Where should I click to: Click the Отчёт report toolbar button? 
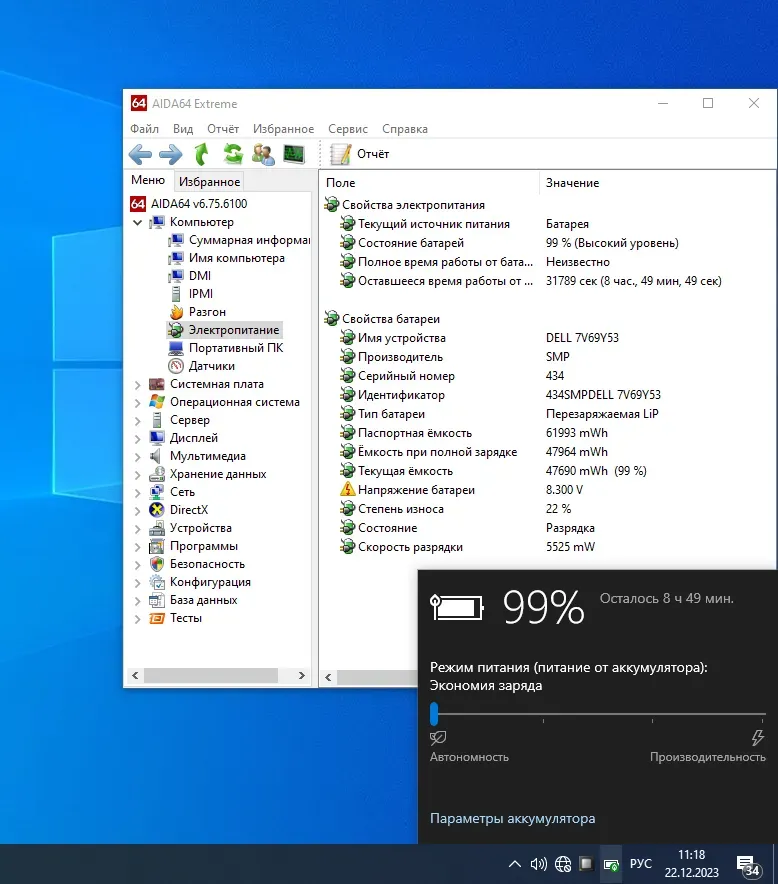[360, 154]
